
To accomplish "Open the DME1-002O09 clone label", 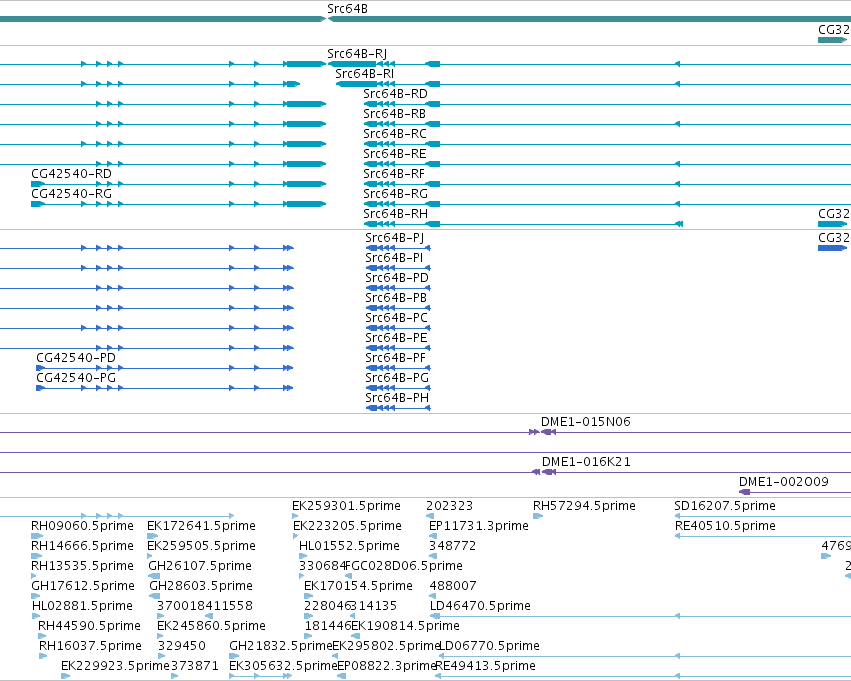I will point(784,482).
